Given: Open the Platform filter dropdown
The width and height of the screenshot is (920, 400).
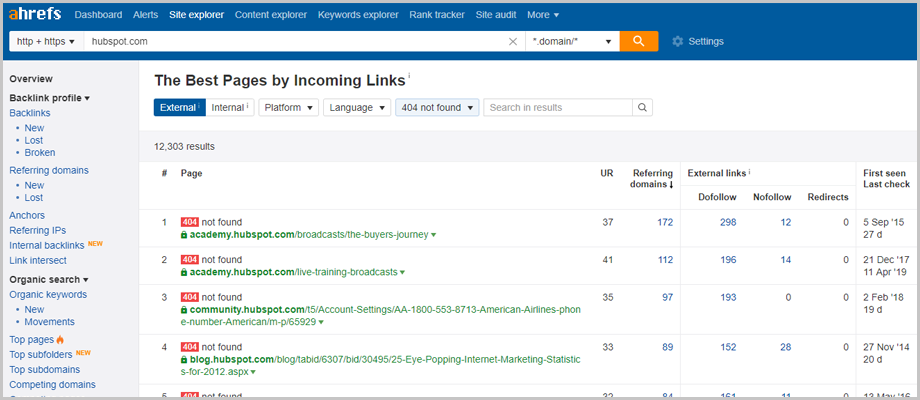Looking at the screenshot, I should coord(289,107).
